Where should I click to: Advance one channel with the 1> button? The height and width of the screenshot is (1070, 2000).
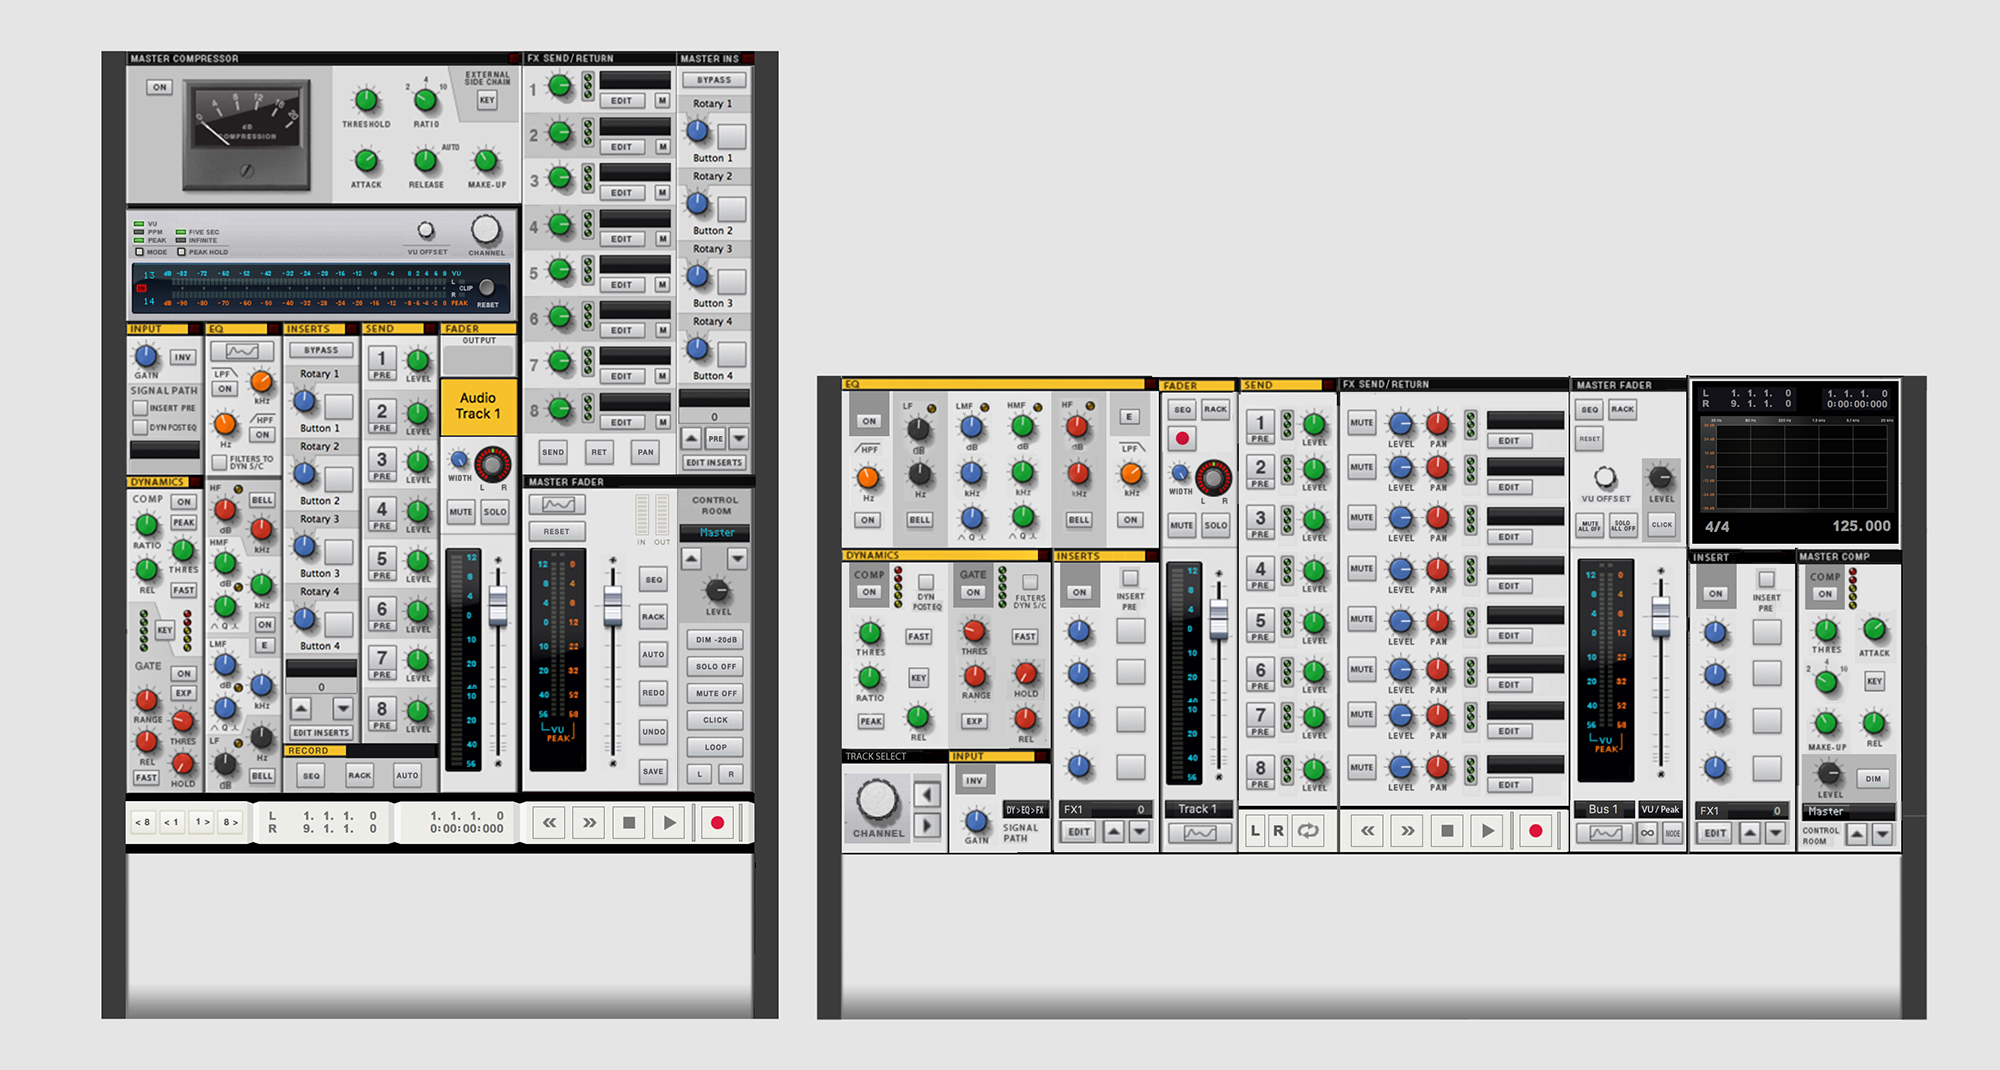(203, 823)
